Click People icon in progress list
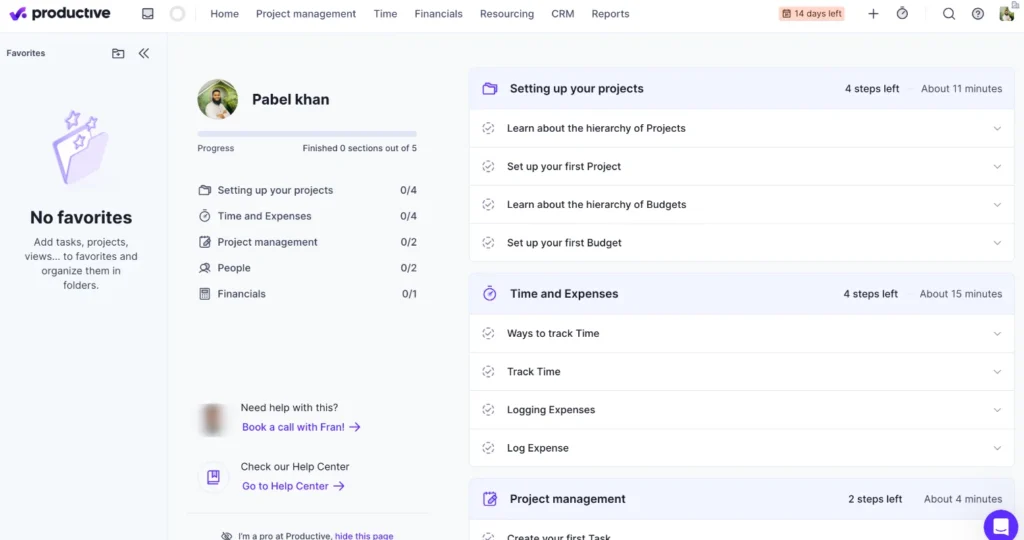1024x540 pixels. coord(204,268)
